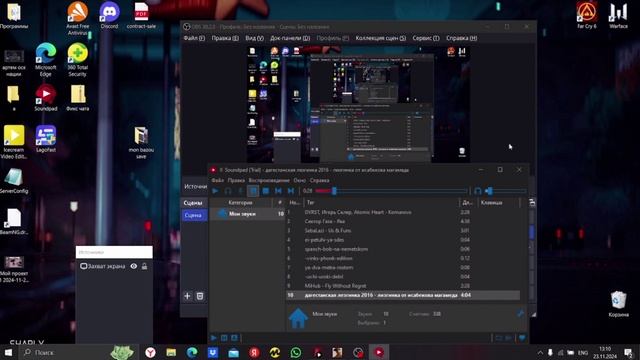Toggle eye visibility for Захват экрана source
Image resolution: width=640 pixels, height=360 pixels.
coord(133,266)
